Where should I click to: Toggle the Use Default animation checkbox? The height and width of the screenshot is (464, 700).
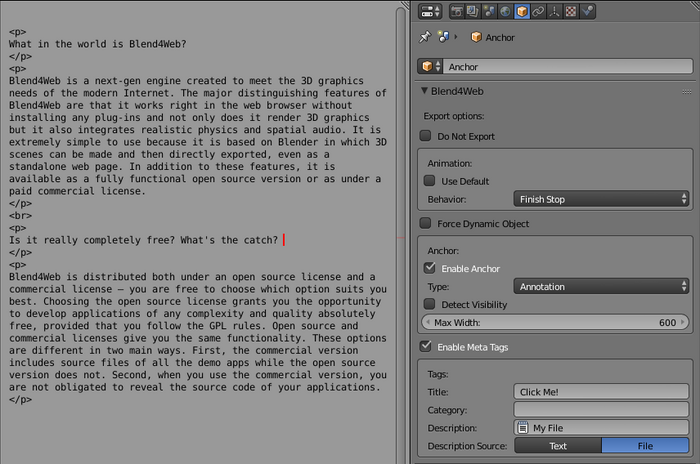click(429, 180)
